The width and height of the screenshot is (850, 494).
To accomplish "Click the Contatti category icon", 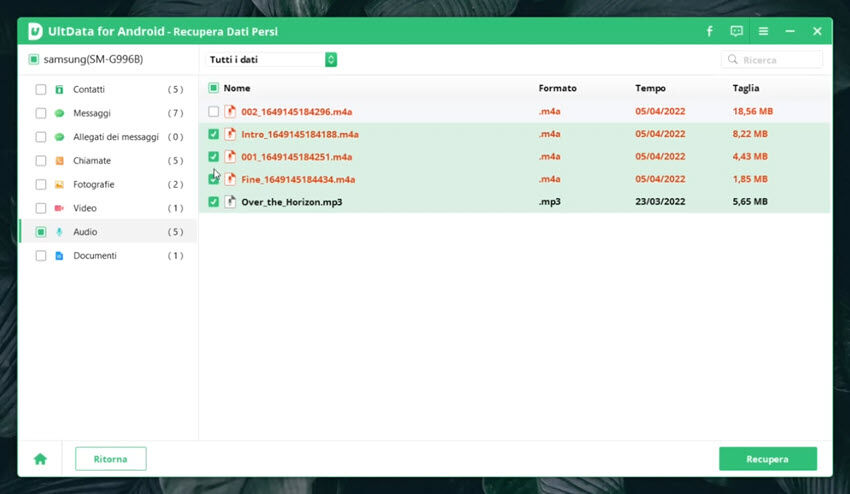I will coord(59,89).
